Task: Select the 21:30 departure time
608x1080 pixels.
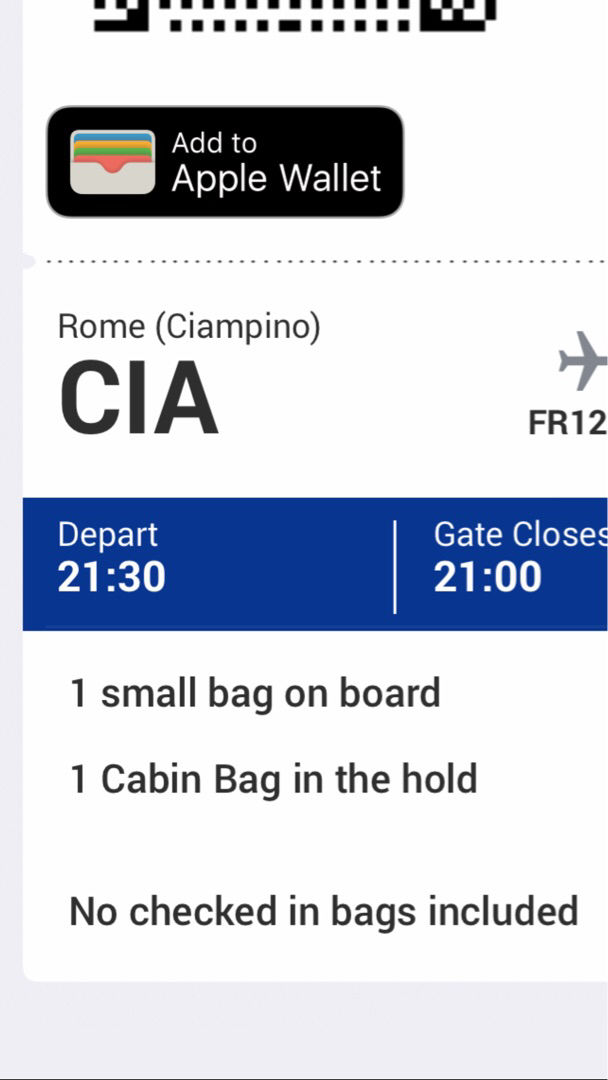Action: point(111,577)
